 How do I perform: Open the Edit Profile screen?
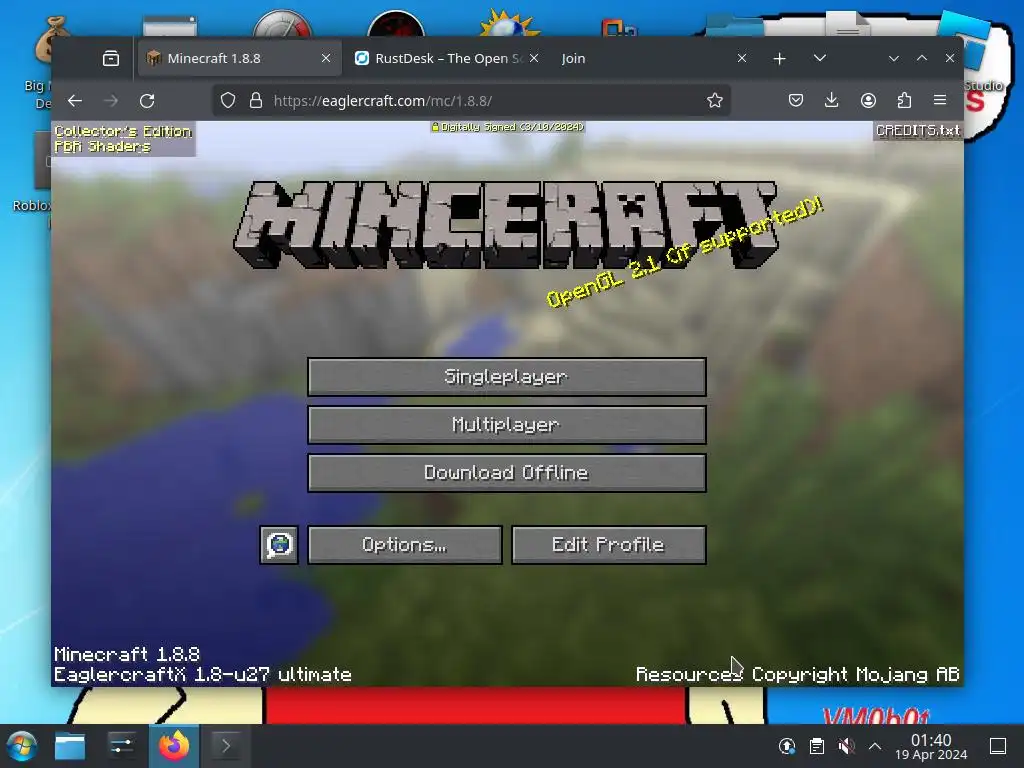click(609, 545)
